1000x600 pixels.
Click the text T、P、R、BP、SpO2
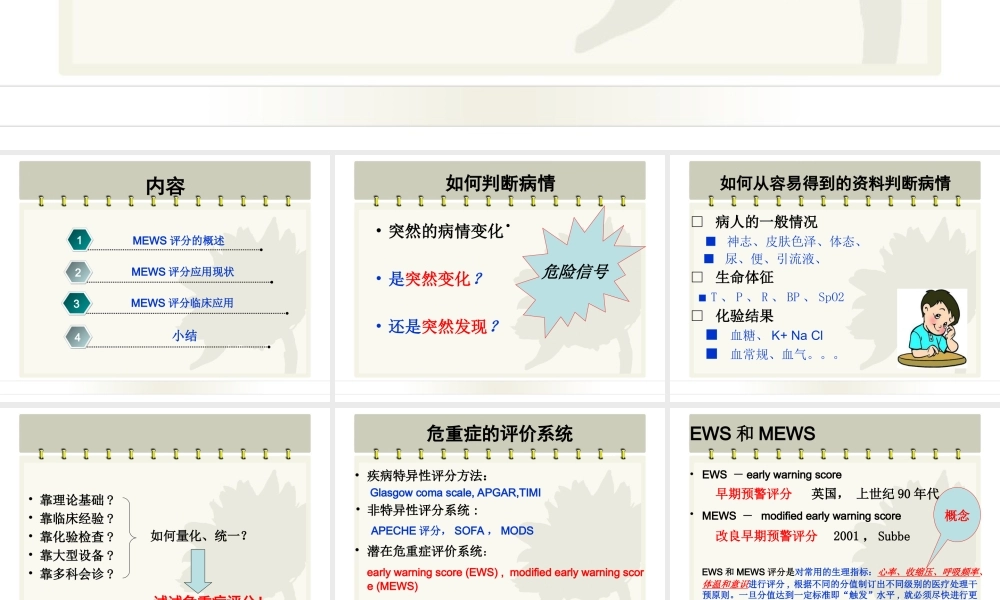pos(777,297)
